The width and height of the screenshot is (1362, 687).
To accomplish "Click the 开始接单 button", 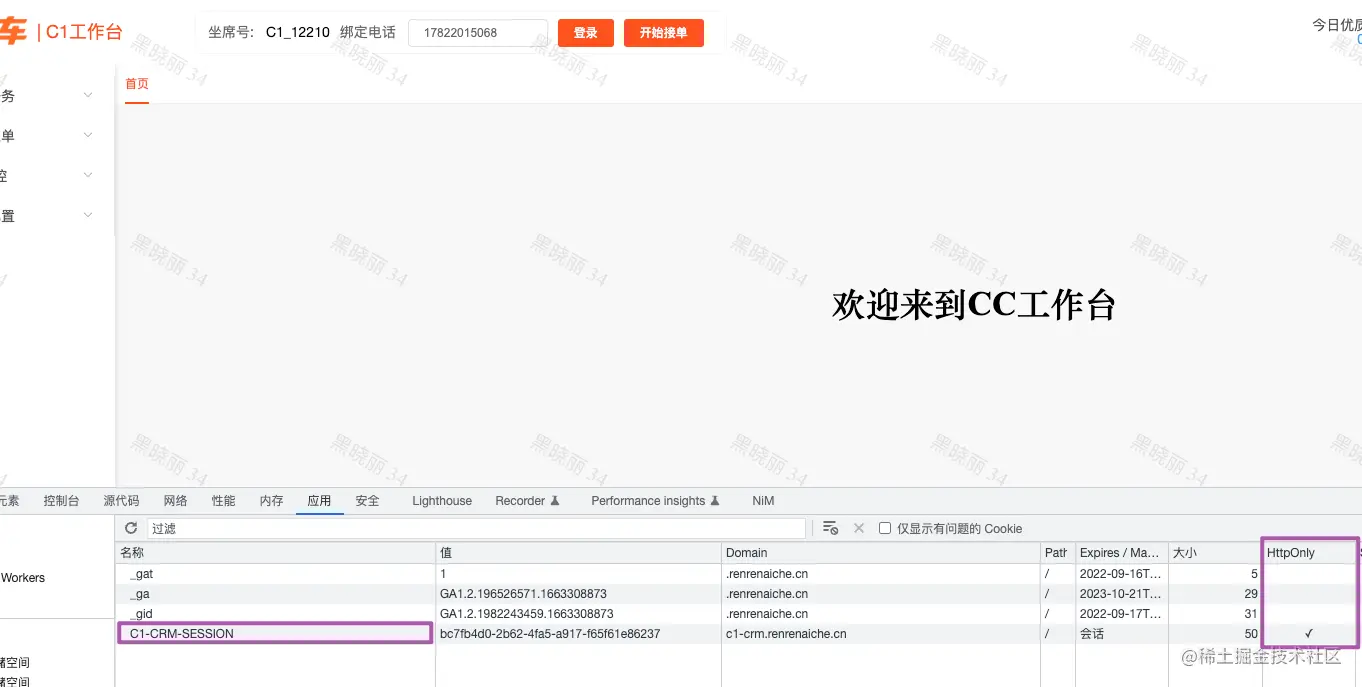I will (663, 33).
